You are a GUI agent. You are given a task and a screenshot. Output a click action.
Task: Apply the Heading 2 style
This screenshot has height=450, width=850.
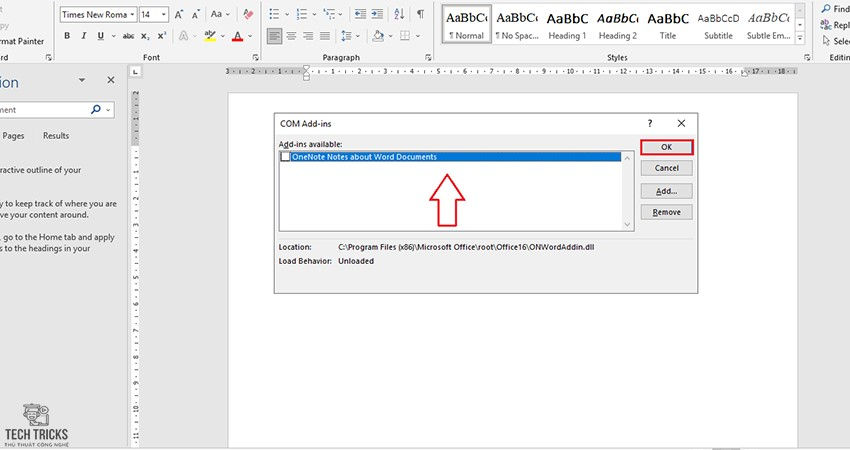(618, 24)
